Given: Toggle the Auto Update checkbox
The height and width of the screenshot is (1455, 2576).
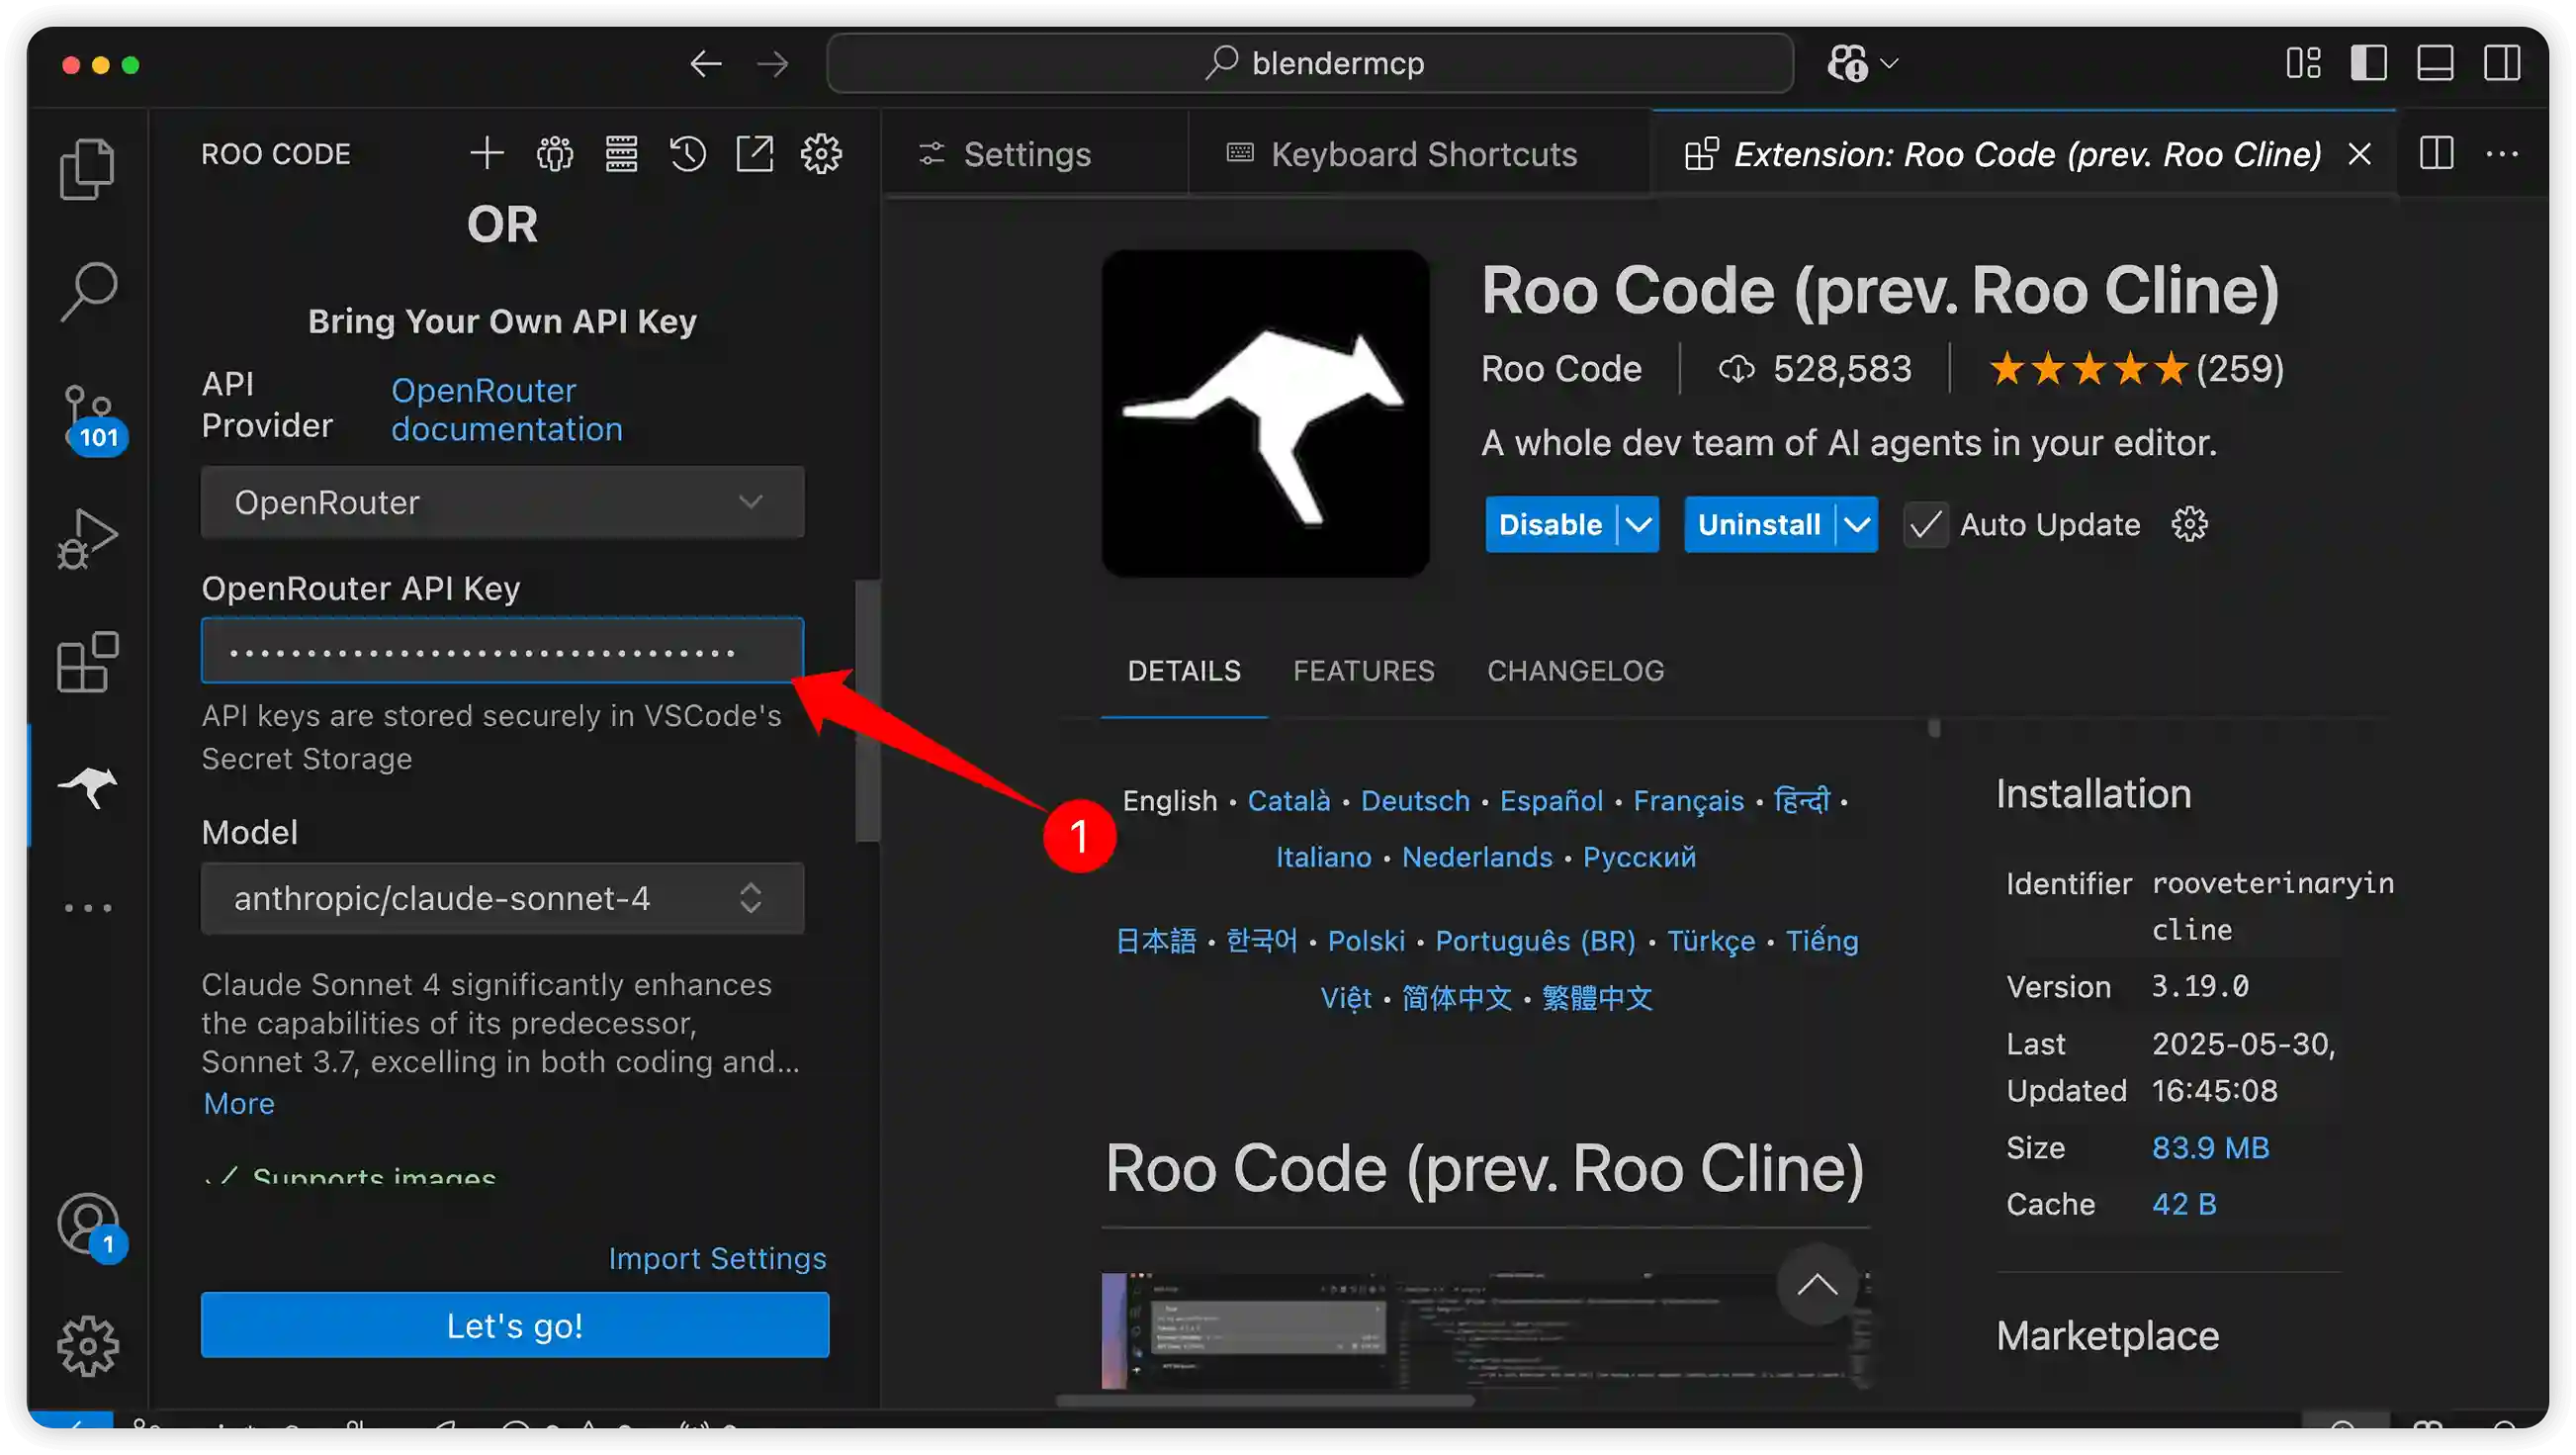Looking at the screenshot, I should [x=1925, y=524].
